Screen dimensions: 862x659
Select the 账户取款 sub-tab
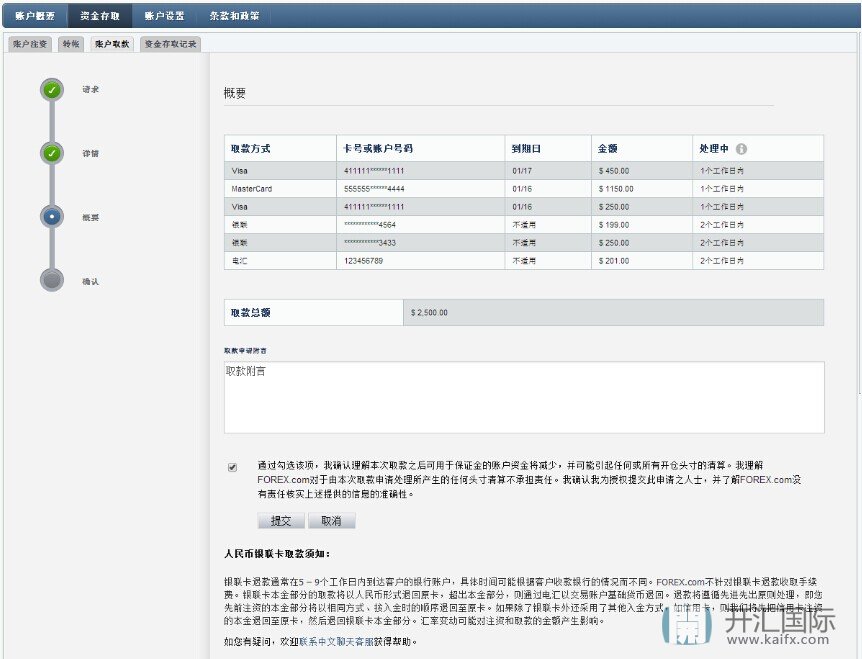click(x=112, y=44)
